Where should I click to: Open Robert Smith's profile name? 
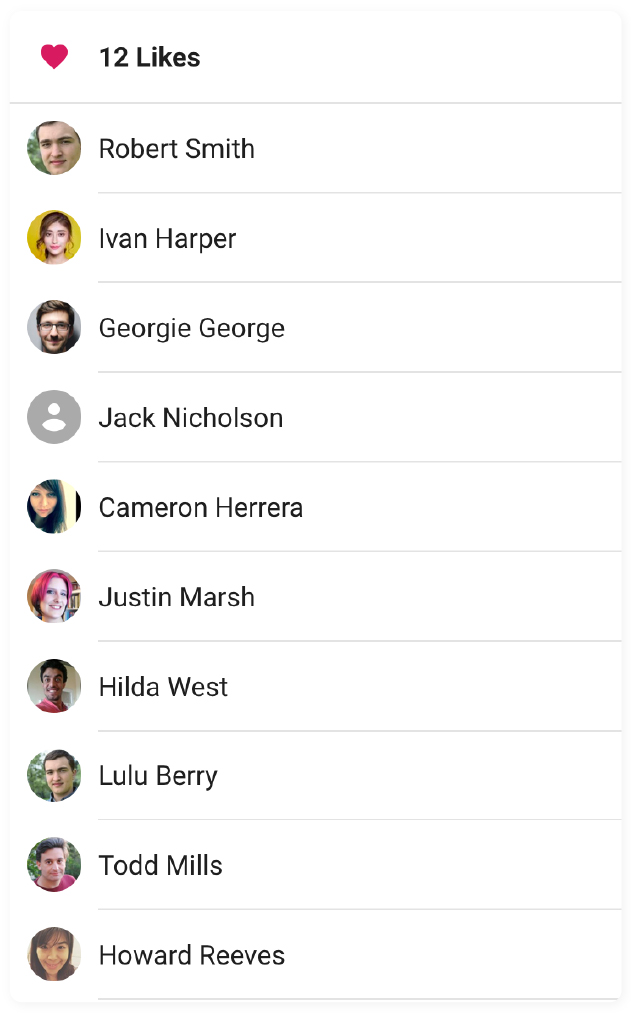(x=176, y=148)
